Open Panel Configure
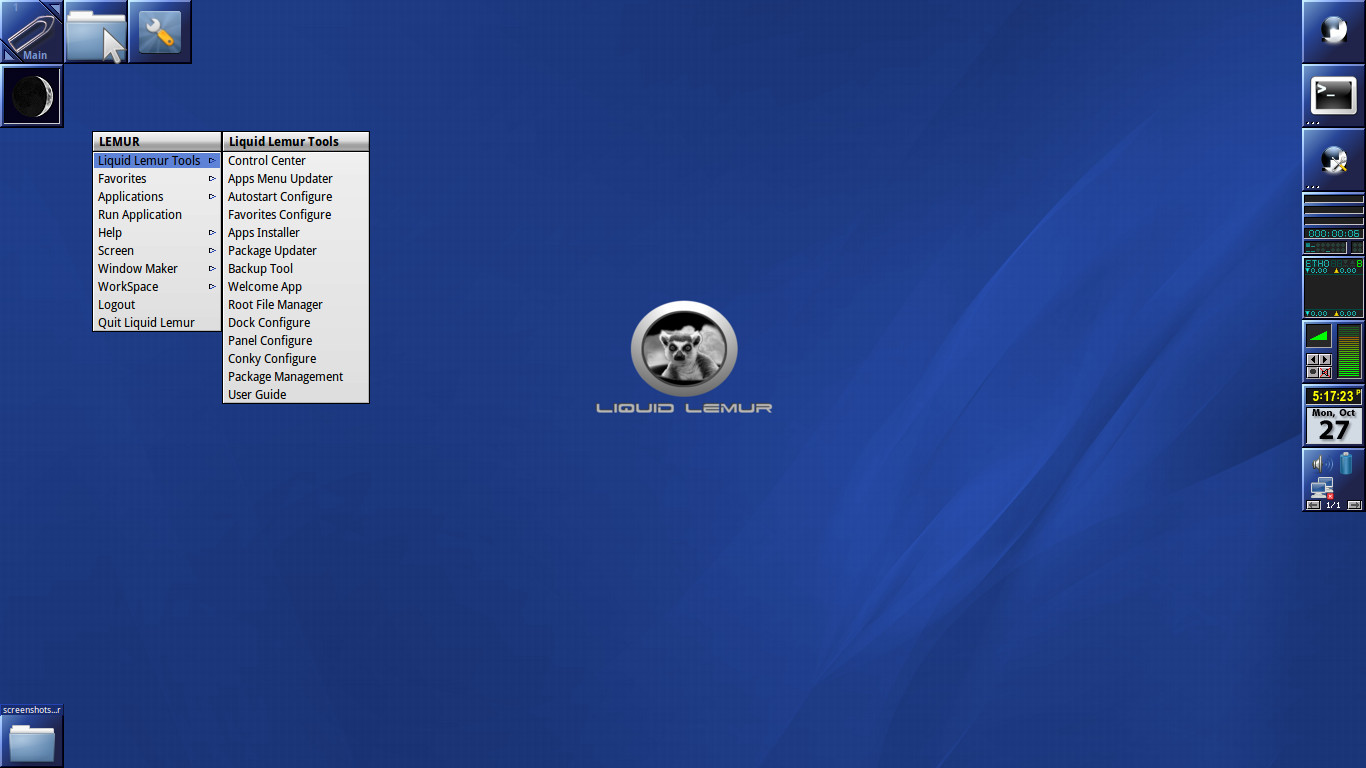This screenshot has height=768, width=1366. click(x=296, y=341)
